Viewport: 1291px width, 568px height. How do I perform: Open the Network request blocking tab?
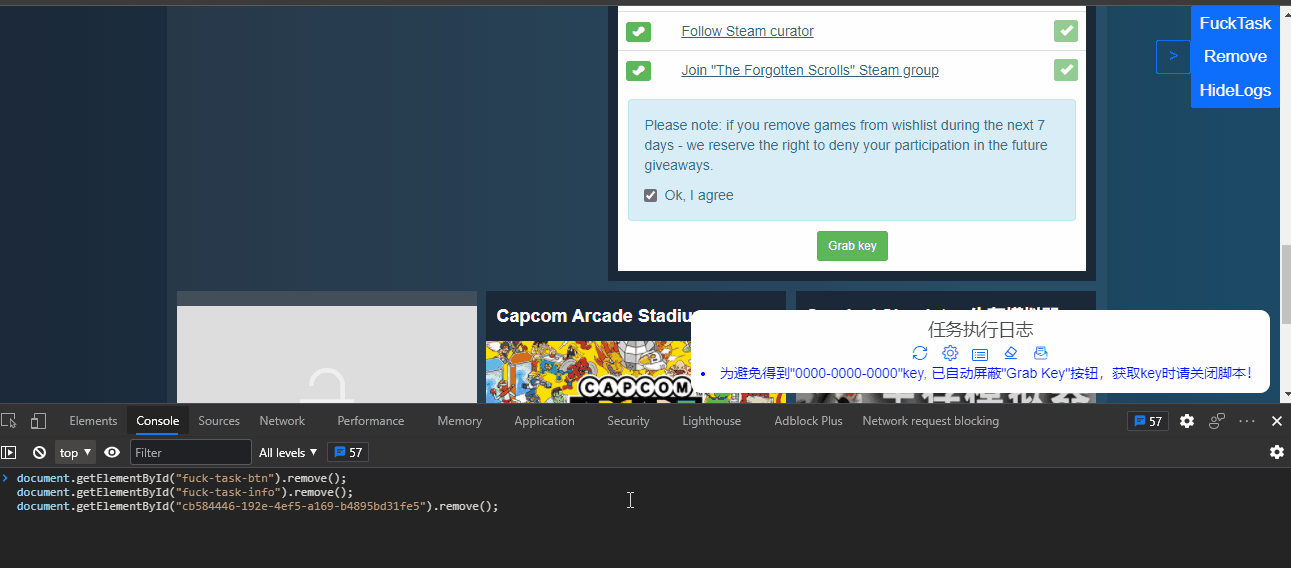coord(930,421)
